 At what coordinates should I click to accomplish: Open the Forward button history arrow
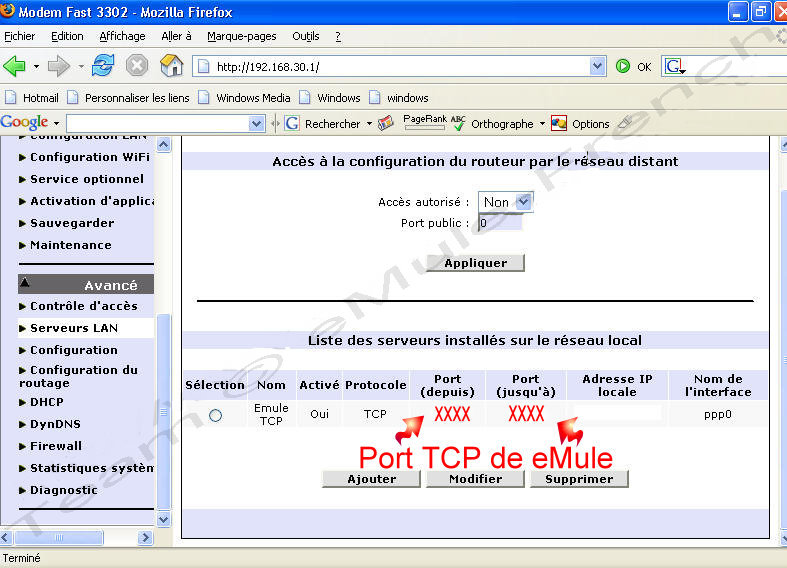(81, 66)
